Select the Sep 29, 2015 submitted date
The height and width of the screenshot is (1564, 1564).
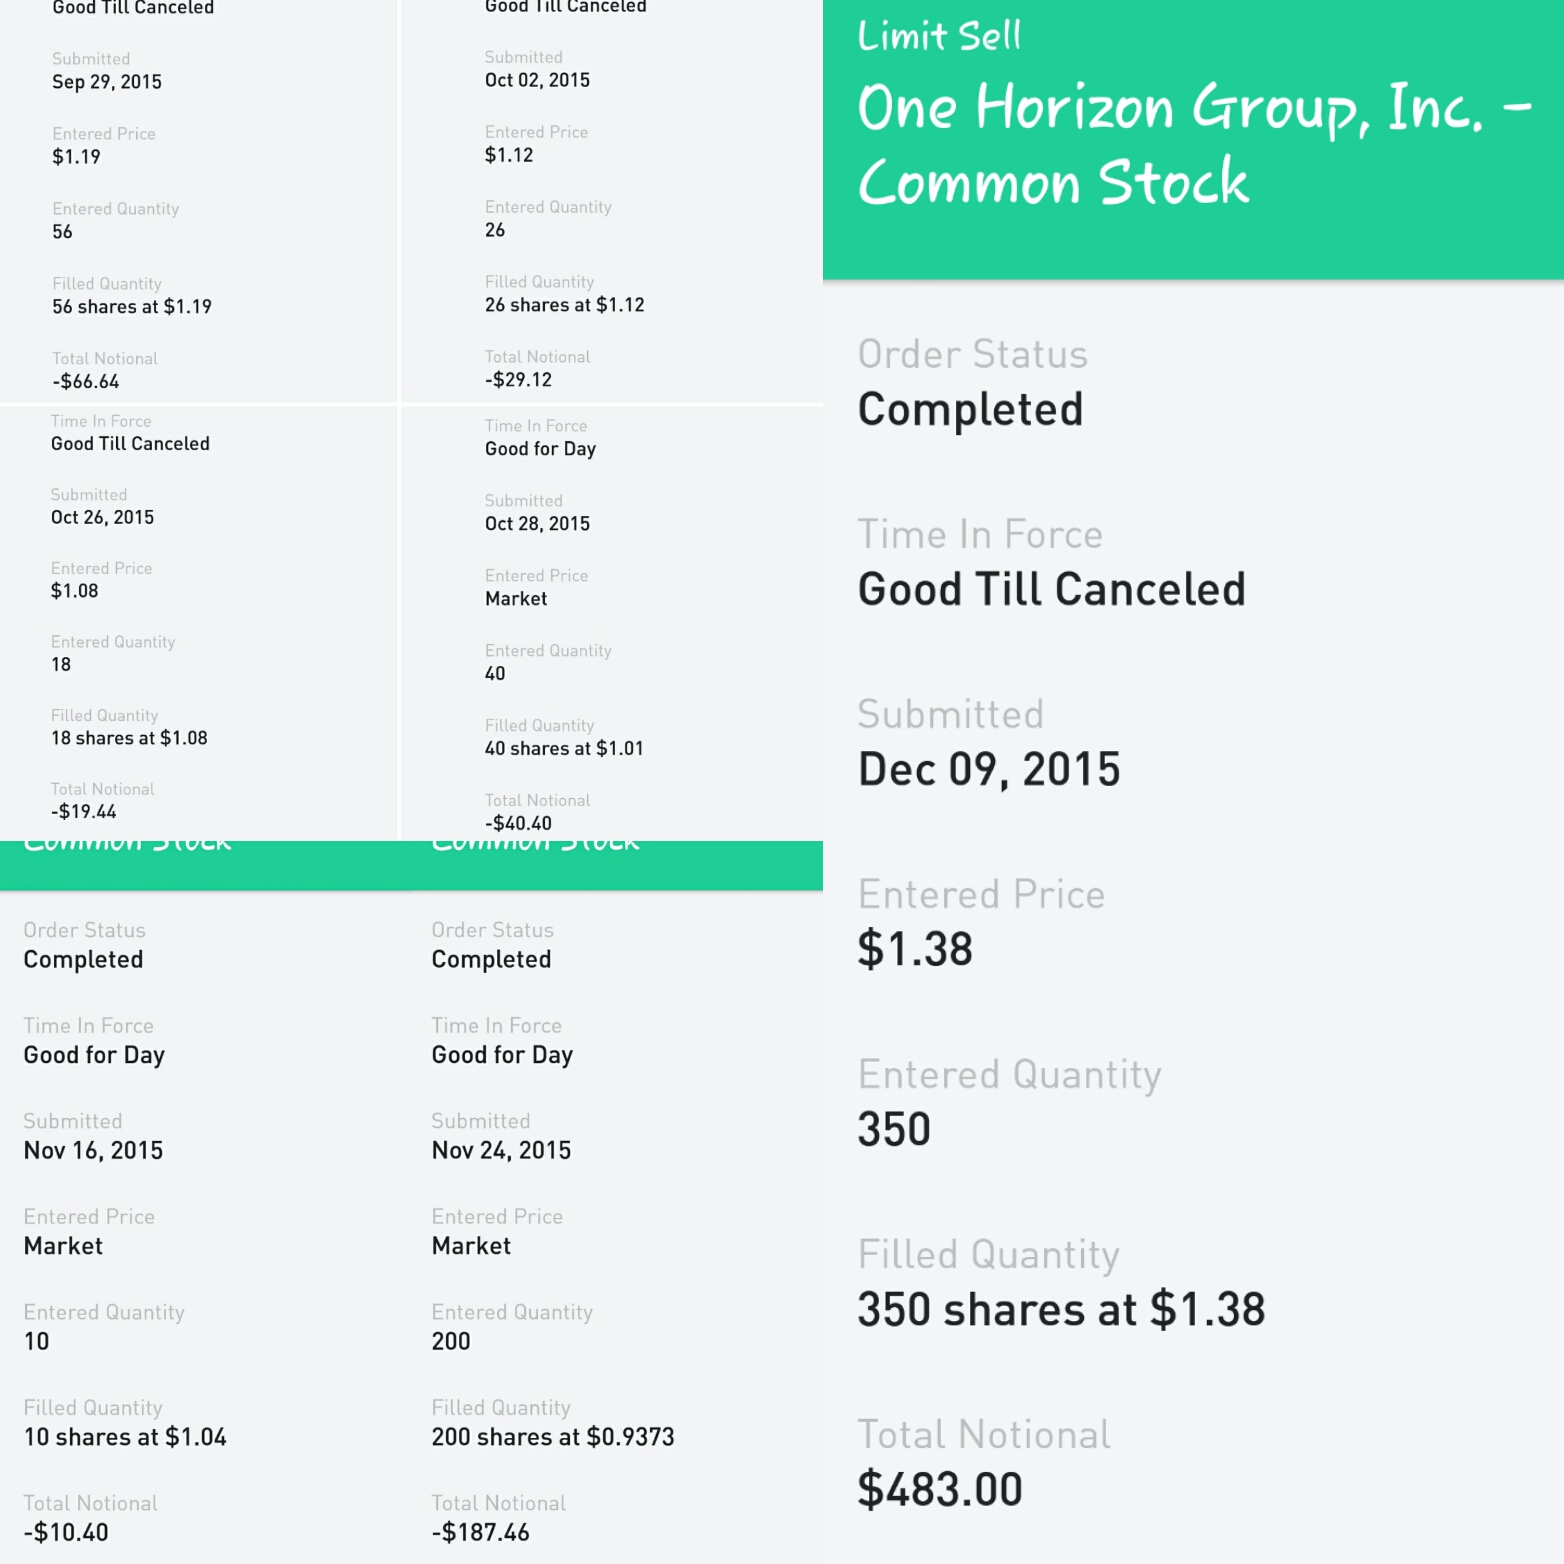coord(107,82)
